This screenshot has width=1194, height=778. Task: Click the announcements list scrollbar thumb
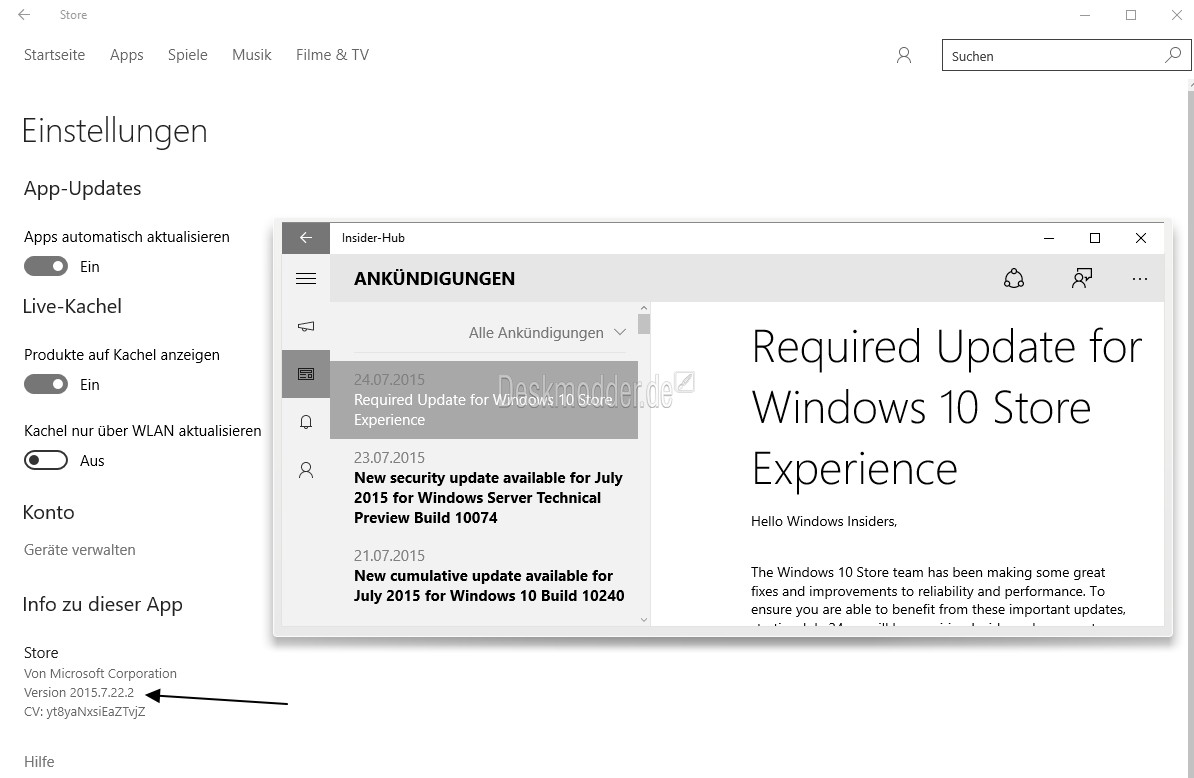(644, 324)
